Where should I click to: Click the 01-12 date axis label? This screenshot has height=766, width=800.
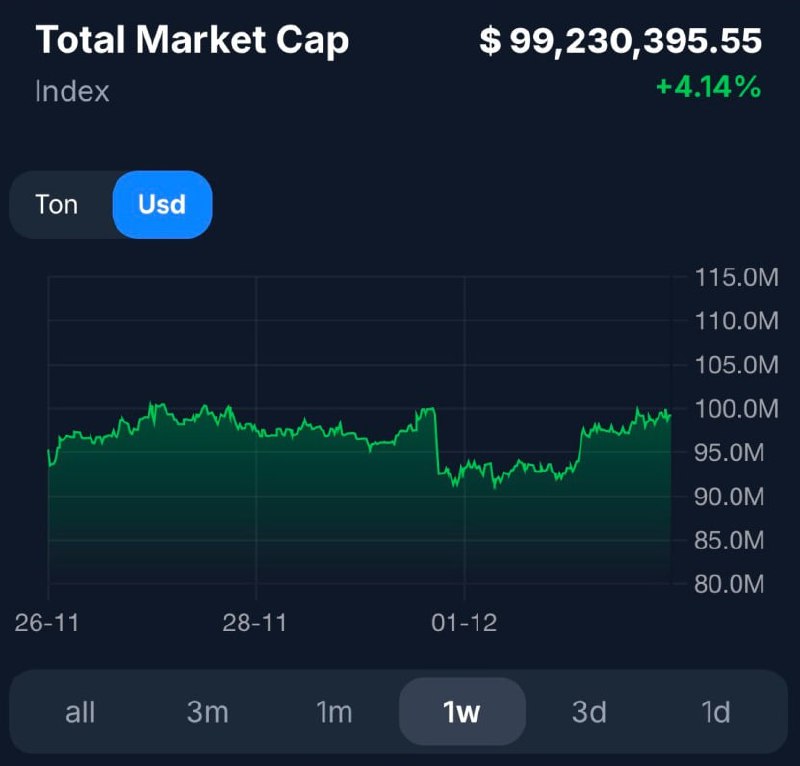[x=464, y=623]
